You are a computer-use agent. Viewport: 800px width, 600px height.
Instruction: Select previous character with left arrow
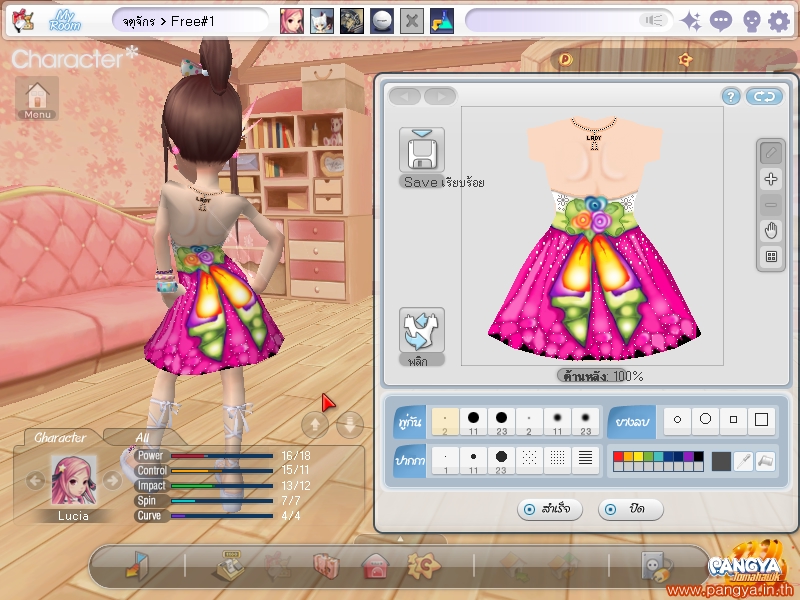(35, 480)
